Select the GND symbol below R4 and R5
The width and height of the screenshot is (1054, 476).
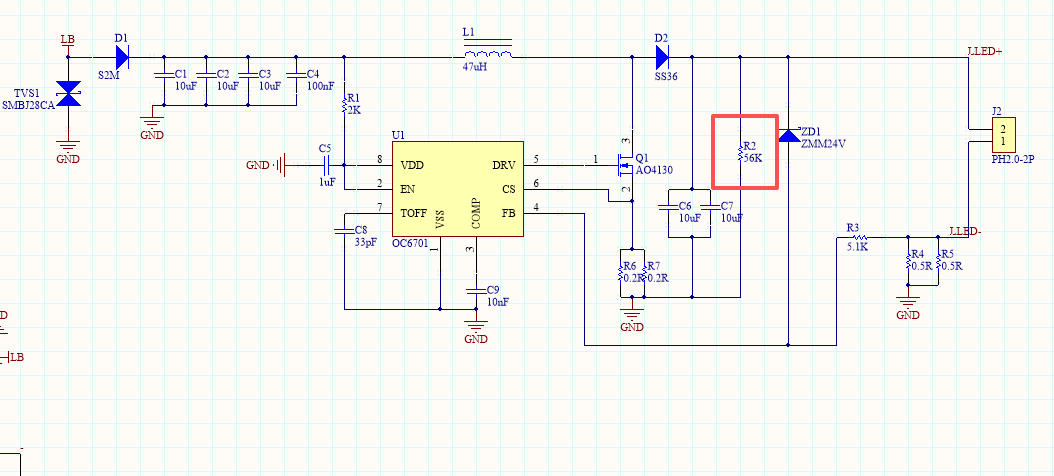[x=907, y=308]
